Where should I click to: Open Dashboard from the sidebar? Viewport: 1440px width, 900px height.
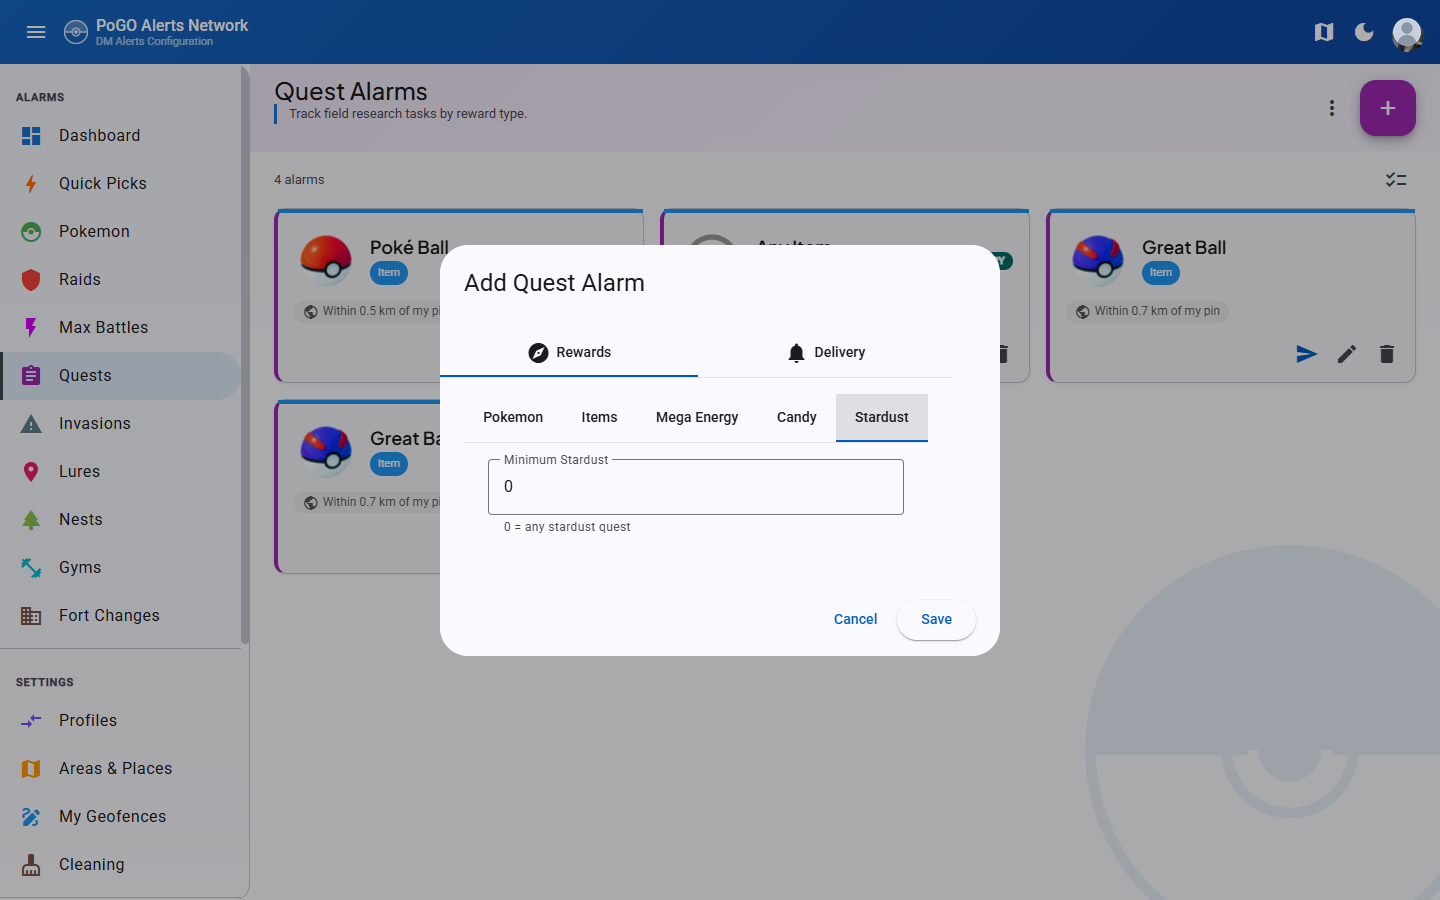point(120,136)
